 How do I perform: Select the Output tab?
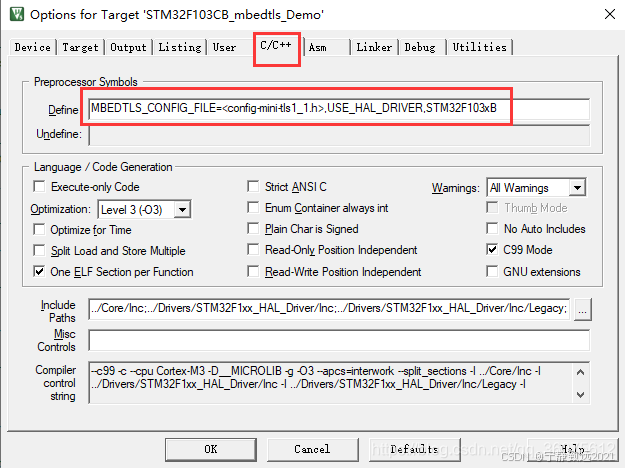(x=128, y=47)
